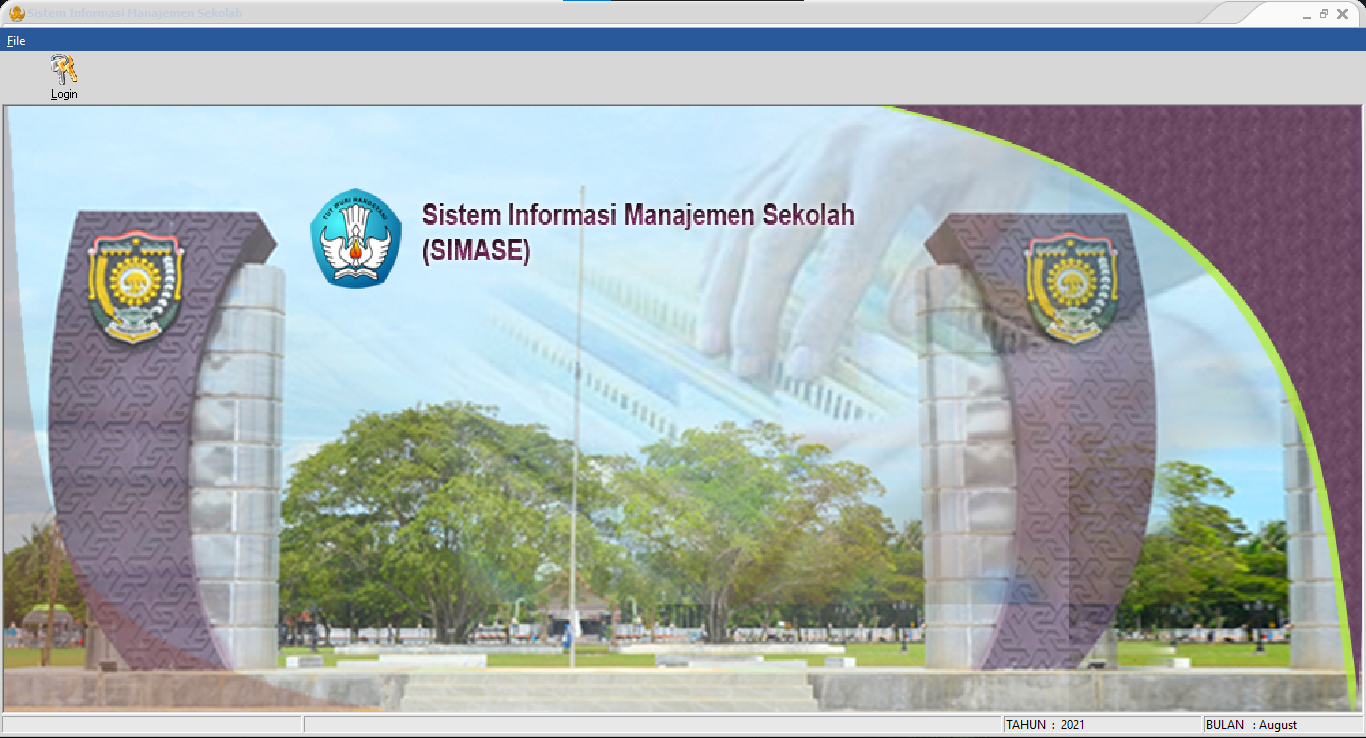The image size is (1366, 738).
Task: Click the "Login" text label under keys
Action: [x=64, y=94]
